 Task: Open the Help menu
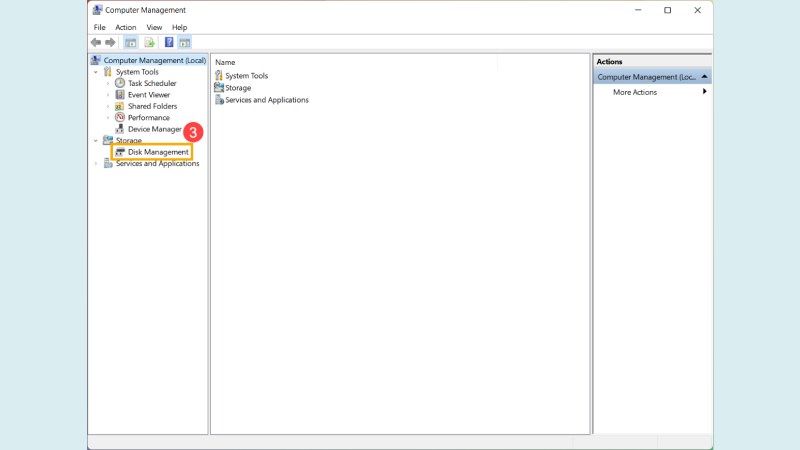click(180, 27)
